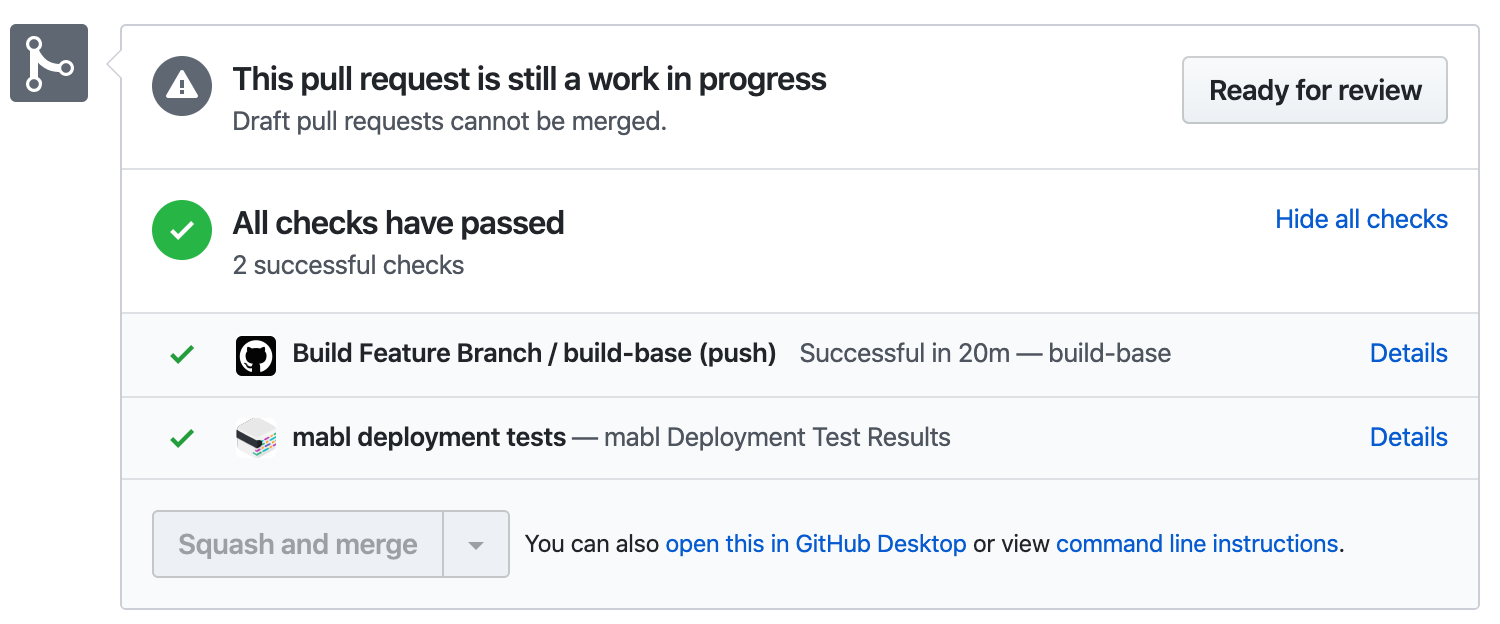Collapse checks with Hide all checks

point(1361,219)
